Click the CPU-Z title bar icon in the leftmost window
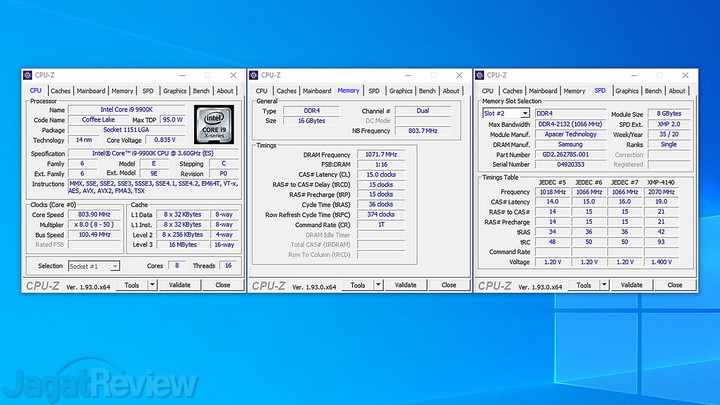The width and height of the screenshot is (720, 405). coord(30,76)
